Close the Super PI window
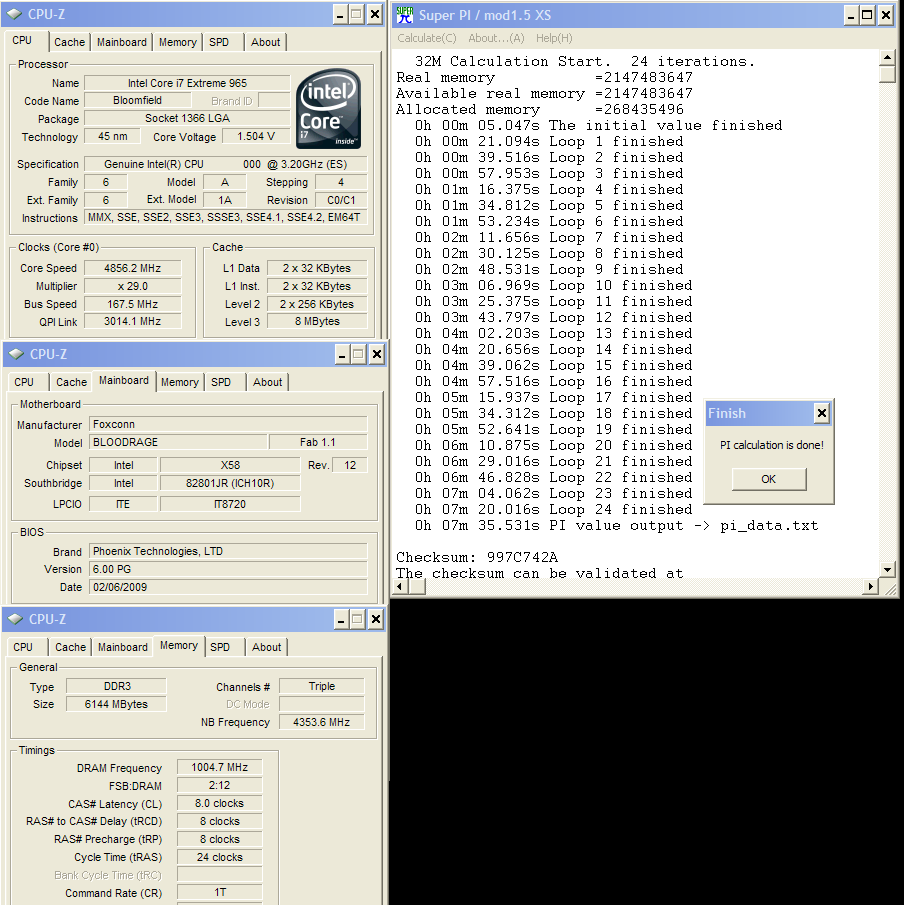The width and height of the screenshot is (904, 905). [x=886, y=16]
